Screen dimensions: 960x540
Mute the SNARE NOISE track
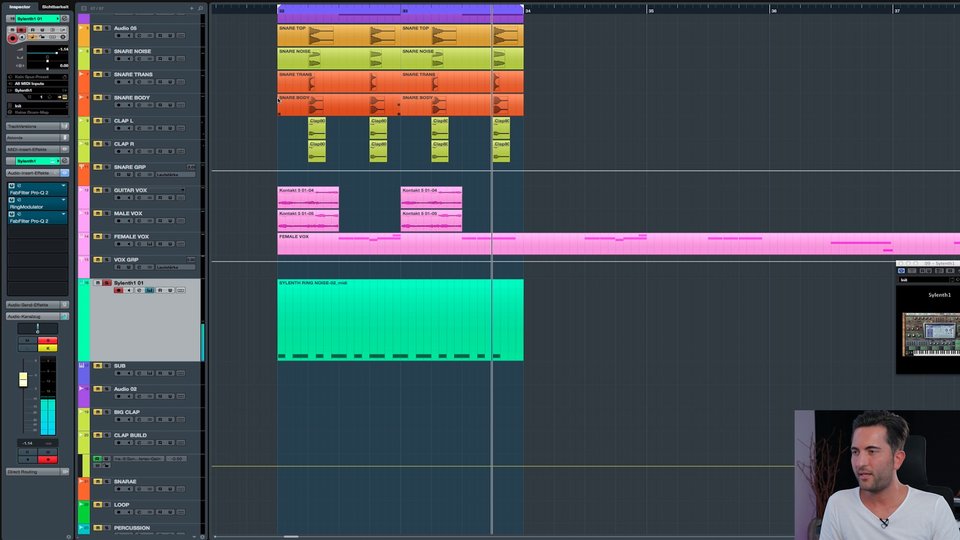(97, 51)
